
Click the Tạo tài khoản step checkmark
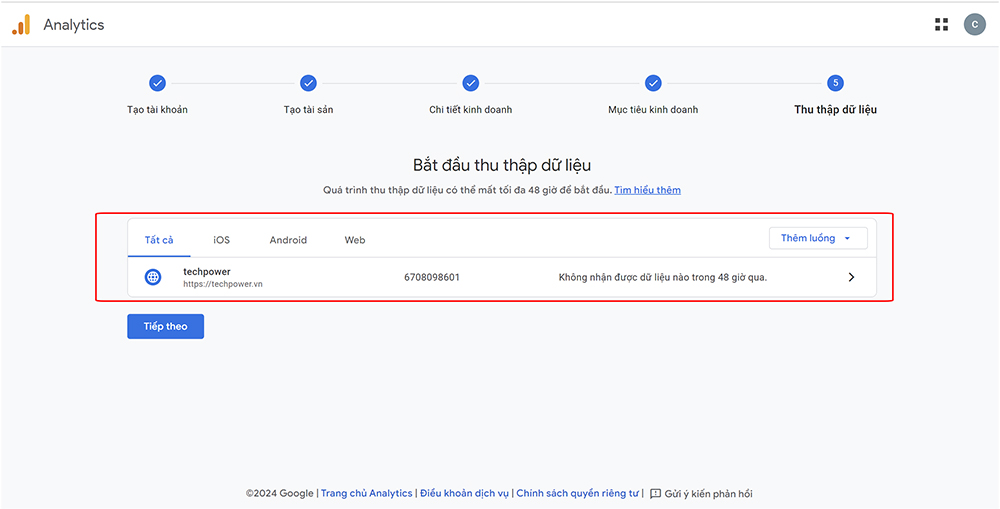coord(157,83)
